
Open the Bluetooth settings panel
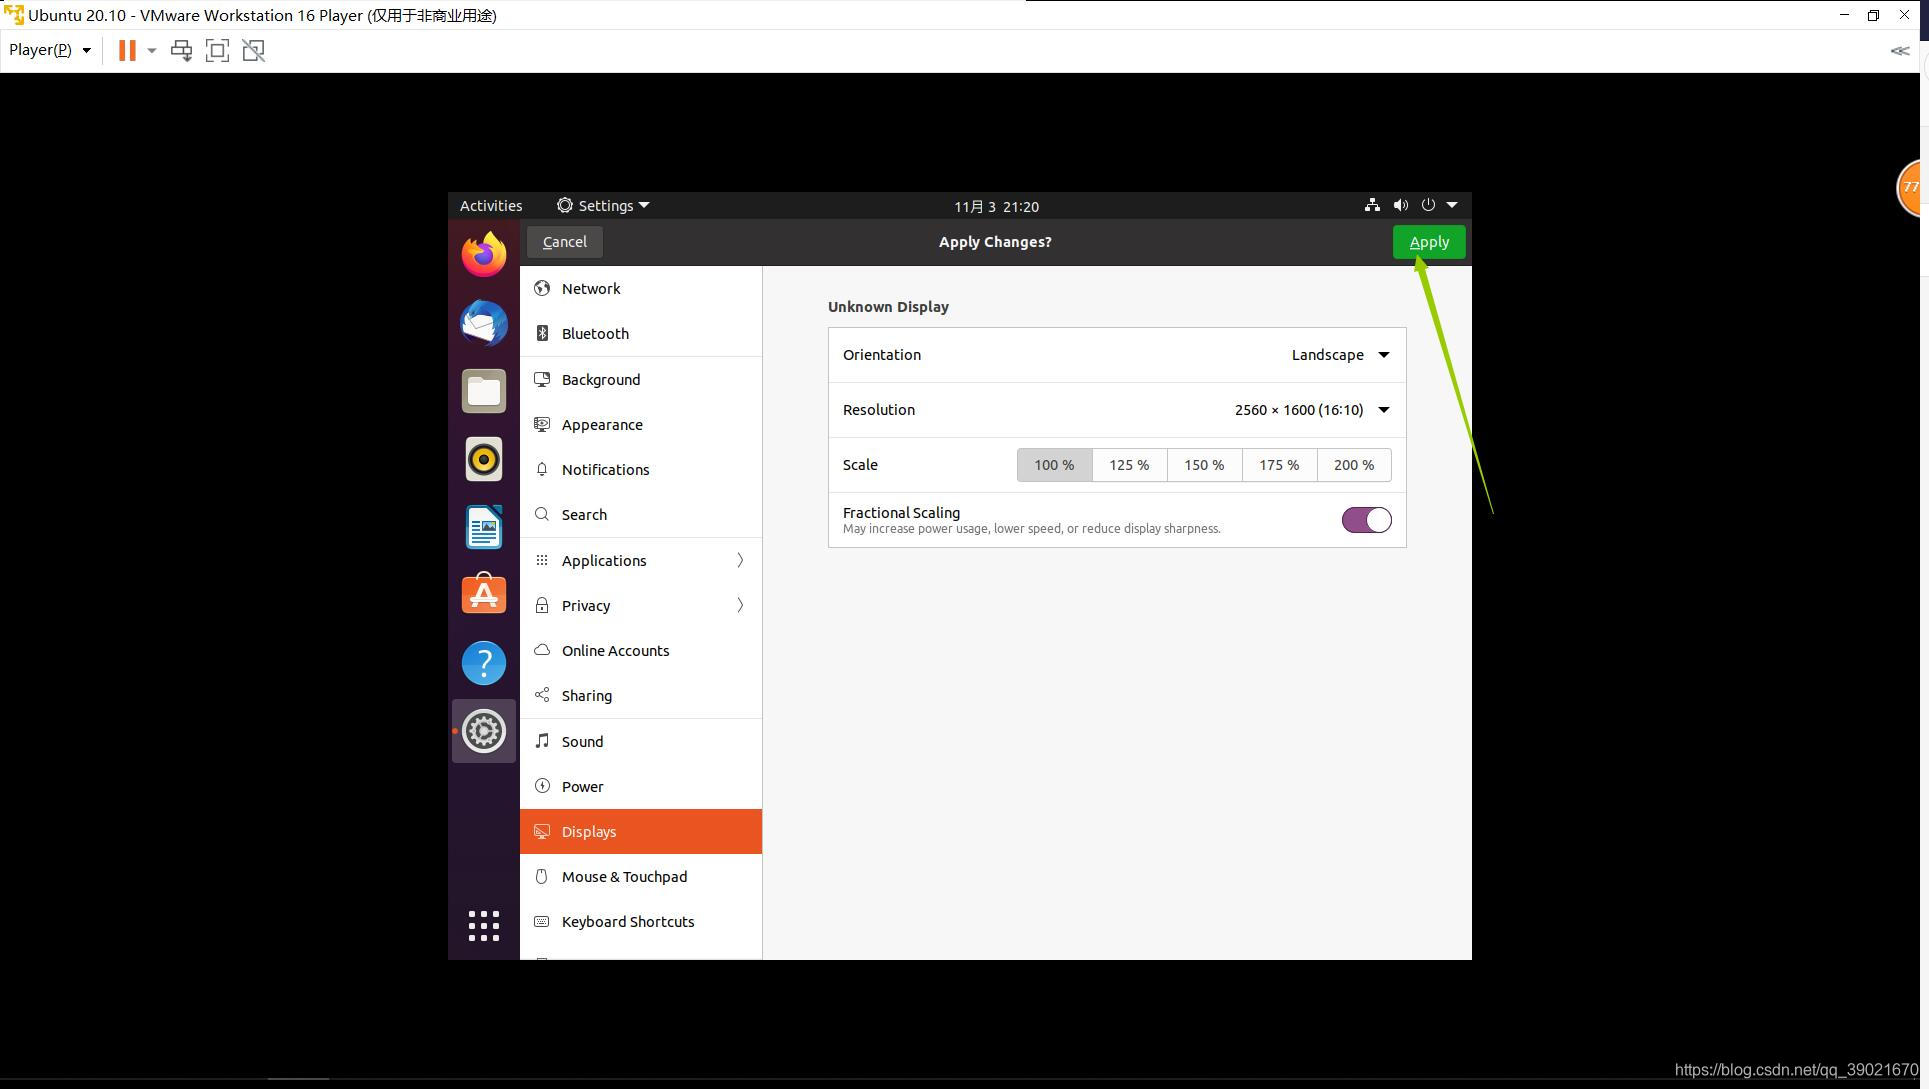coord(641,333)
